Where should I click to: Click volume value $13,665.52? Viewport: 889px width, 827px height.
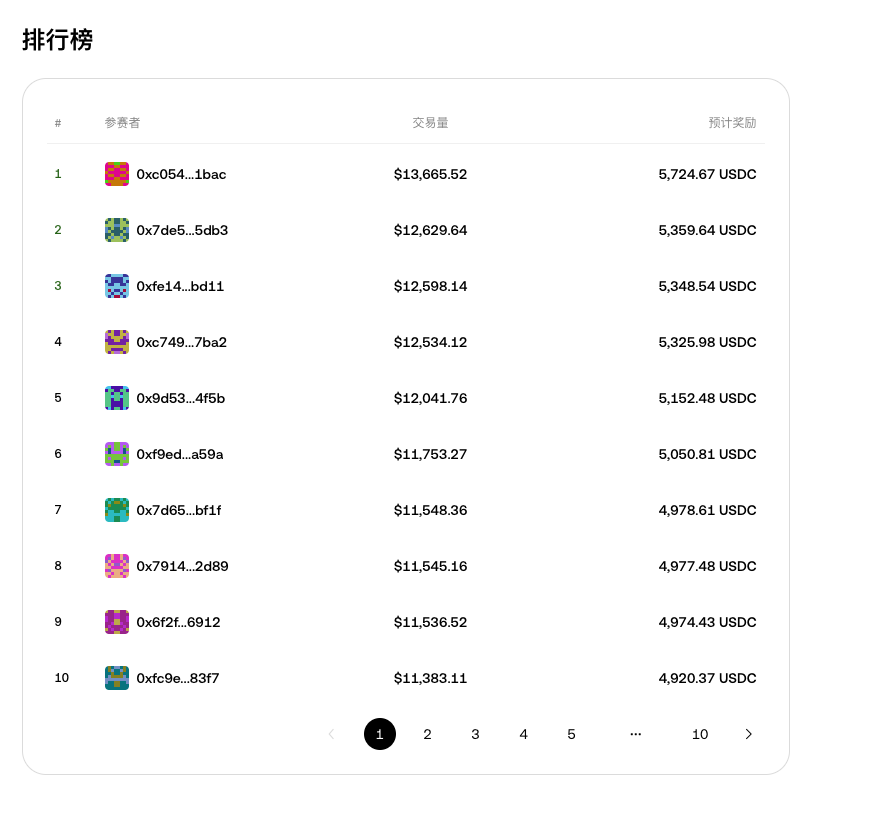pyautogui.click(x=430, y=174)
